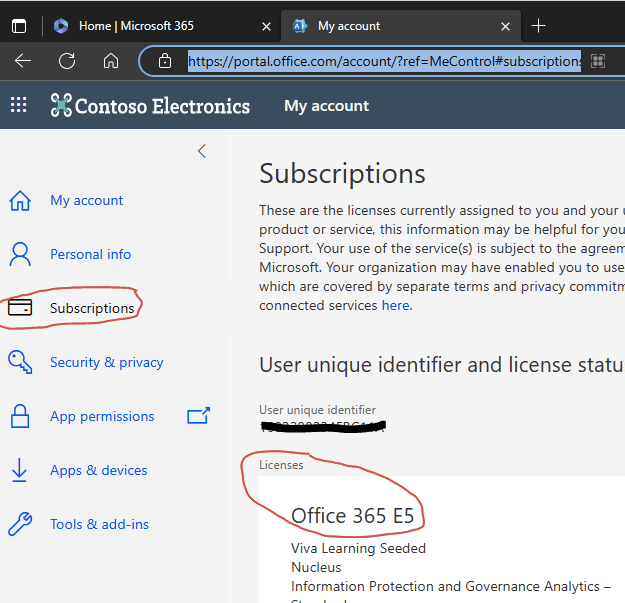625x603 pixels.
Task: Click the App permissions lock icon
Action: point(20,416)
